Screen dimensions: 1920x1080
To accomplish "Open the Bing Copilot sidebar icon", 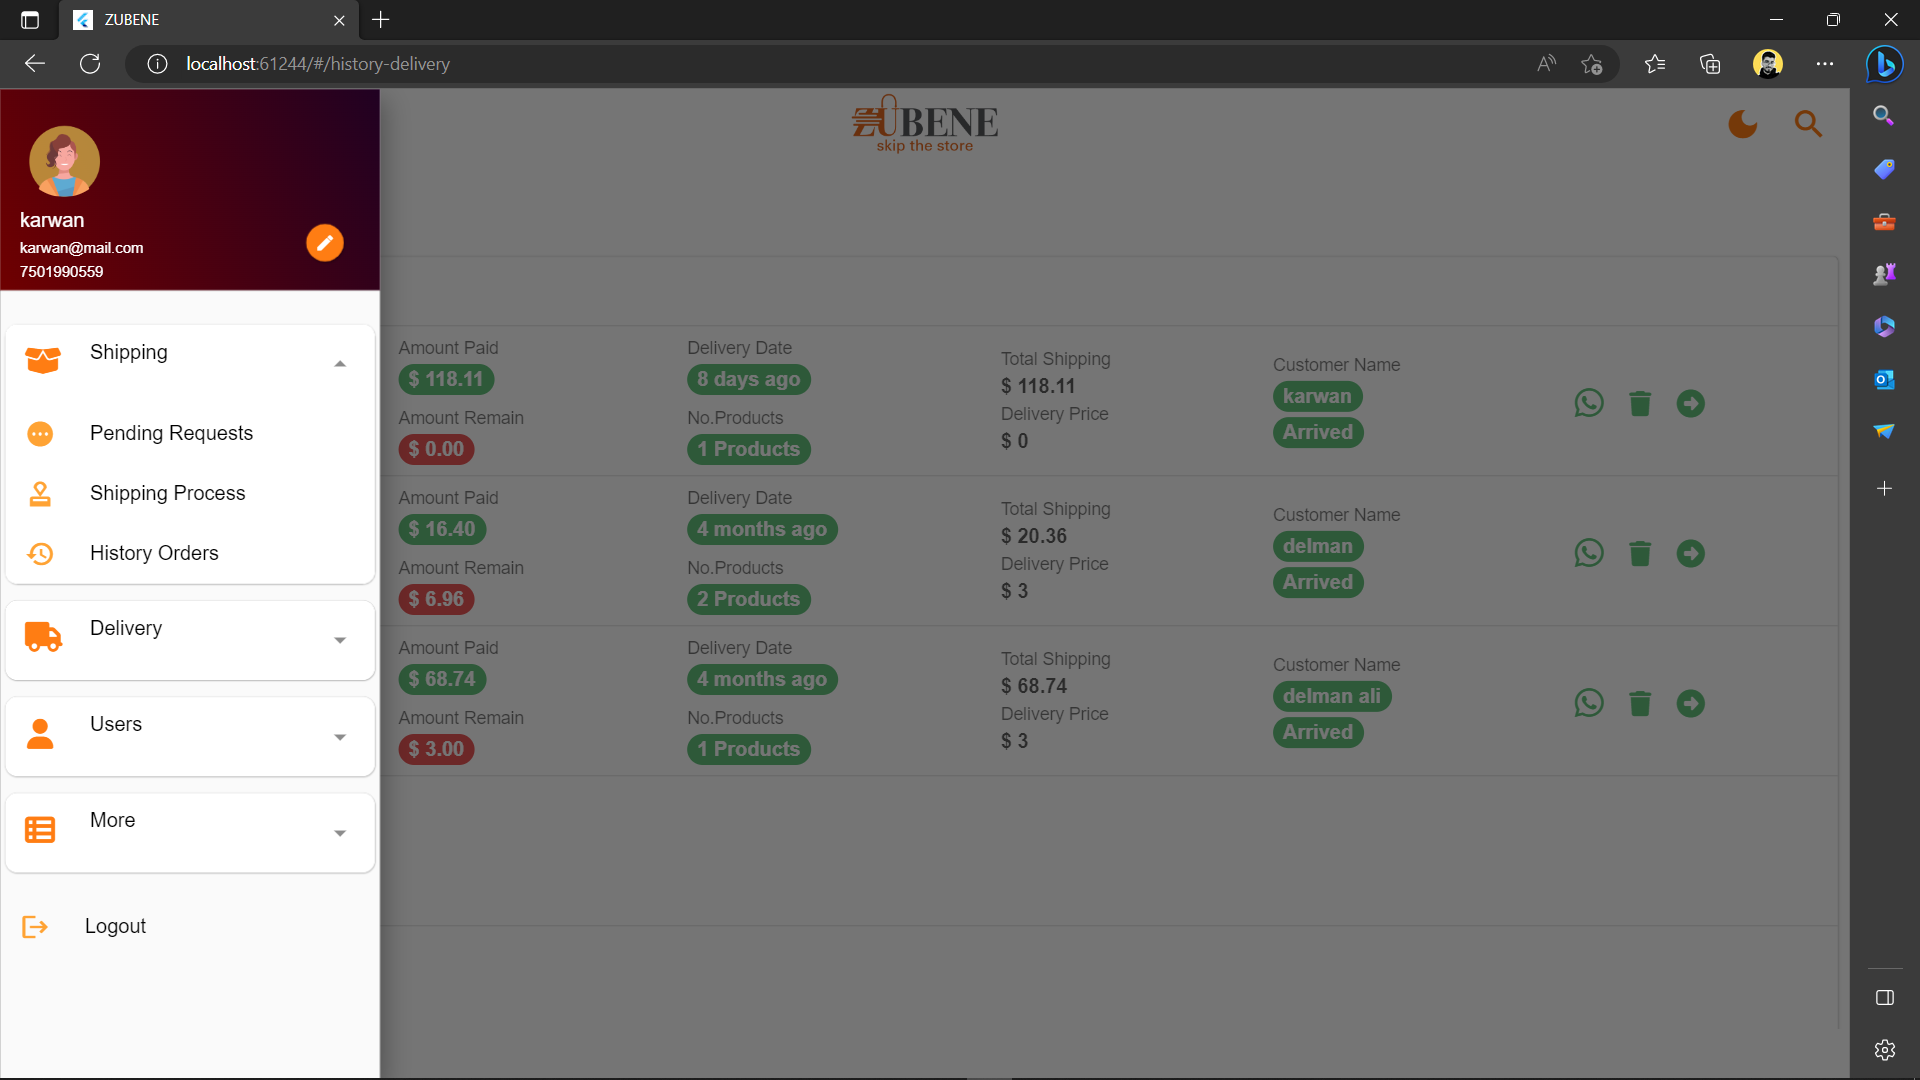I will (1884, 64).
